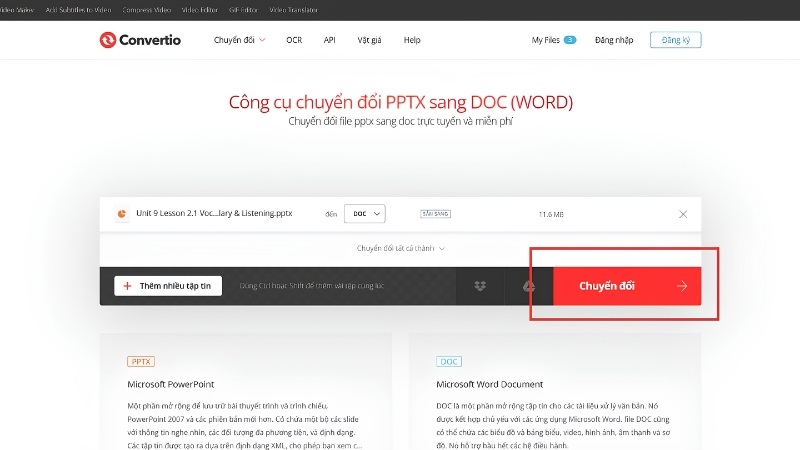Click the file name Unit 9 Lesson 2.1
Image resolution: width=800 pixels, height=450 pixels.
click(x=214, y=213)
